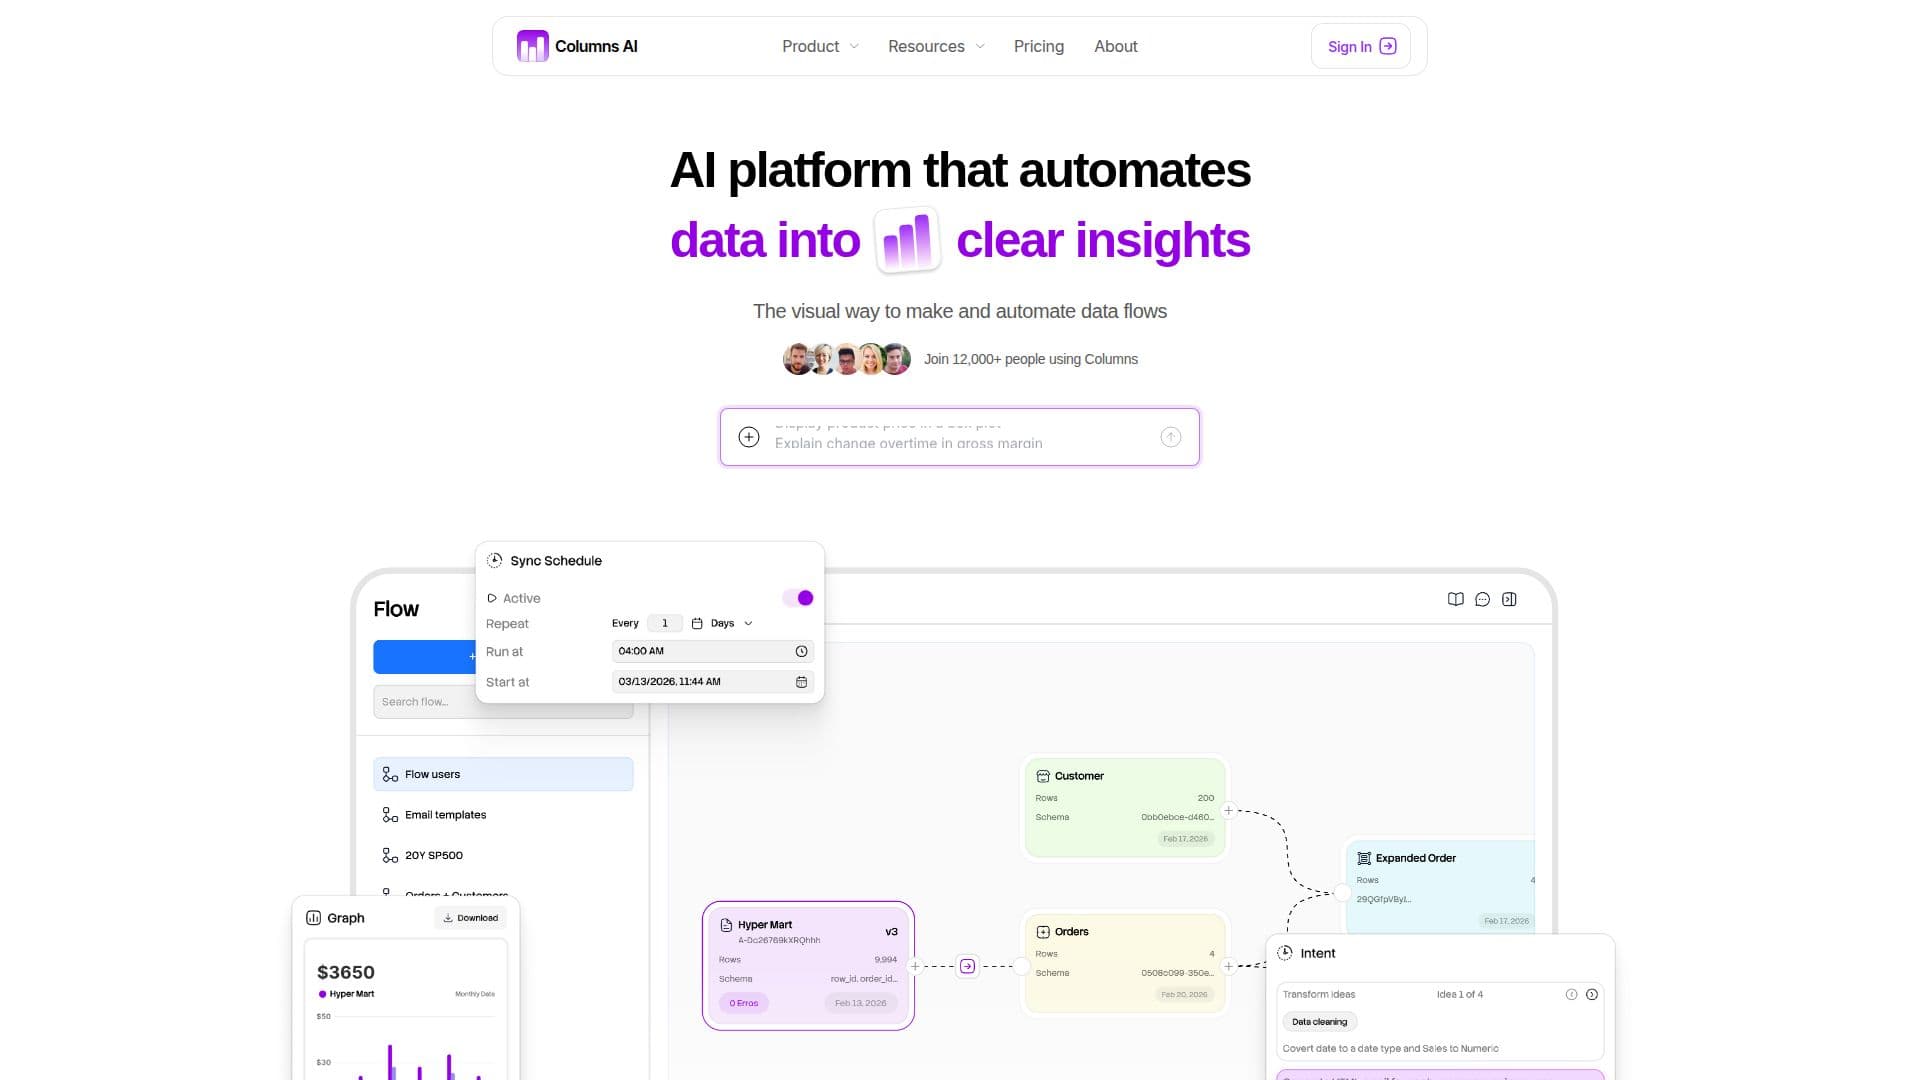The image size is (1920, 1080).
Task: Click the Intent panel clock icon
Action: coord(1285,953)
